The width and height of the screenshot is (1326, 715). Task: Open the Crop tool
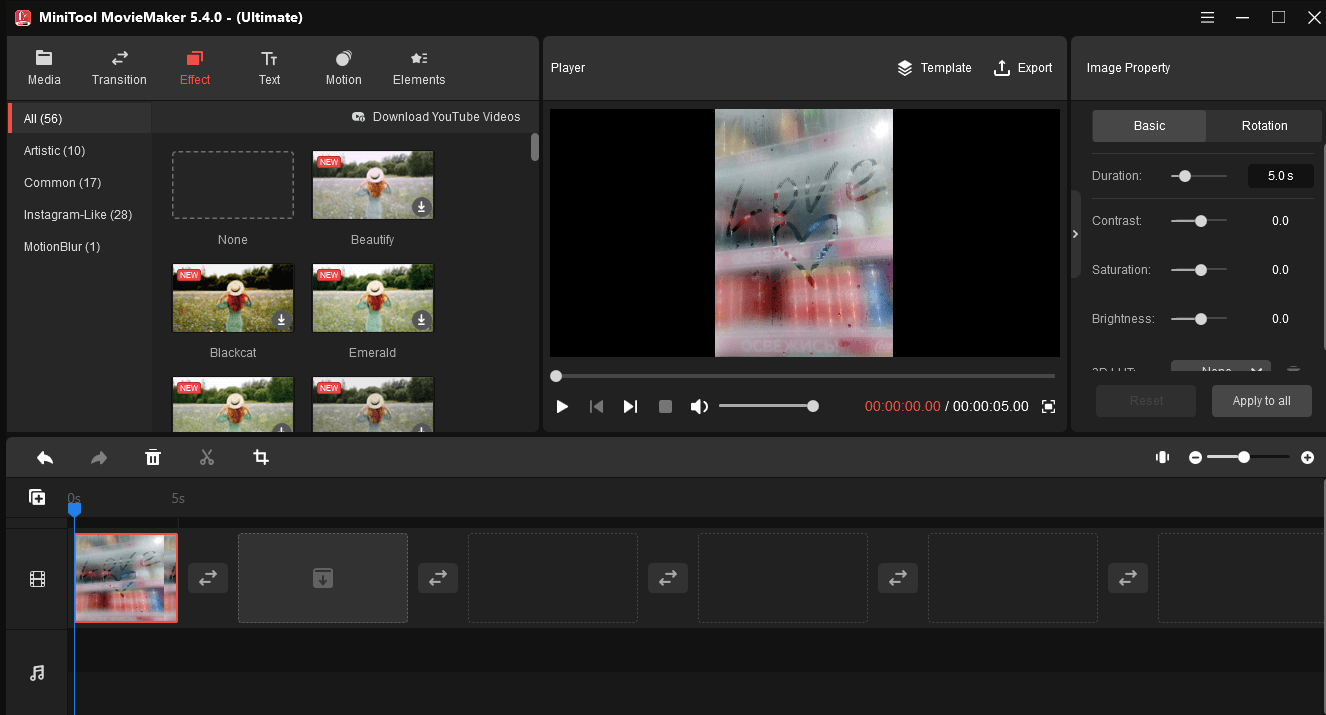[x=261, y=457]
